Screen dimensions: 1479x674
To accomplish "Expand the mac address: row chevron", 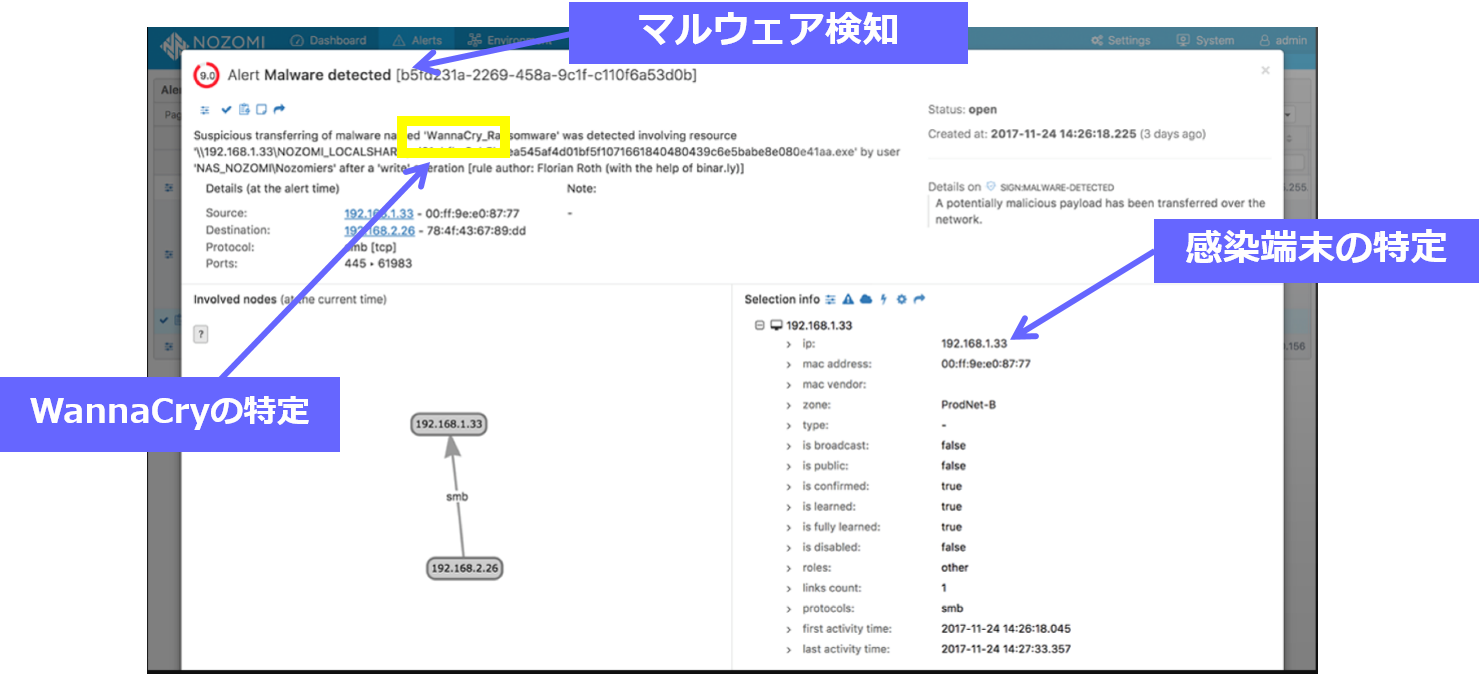I will point(788,364).
